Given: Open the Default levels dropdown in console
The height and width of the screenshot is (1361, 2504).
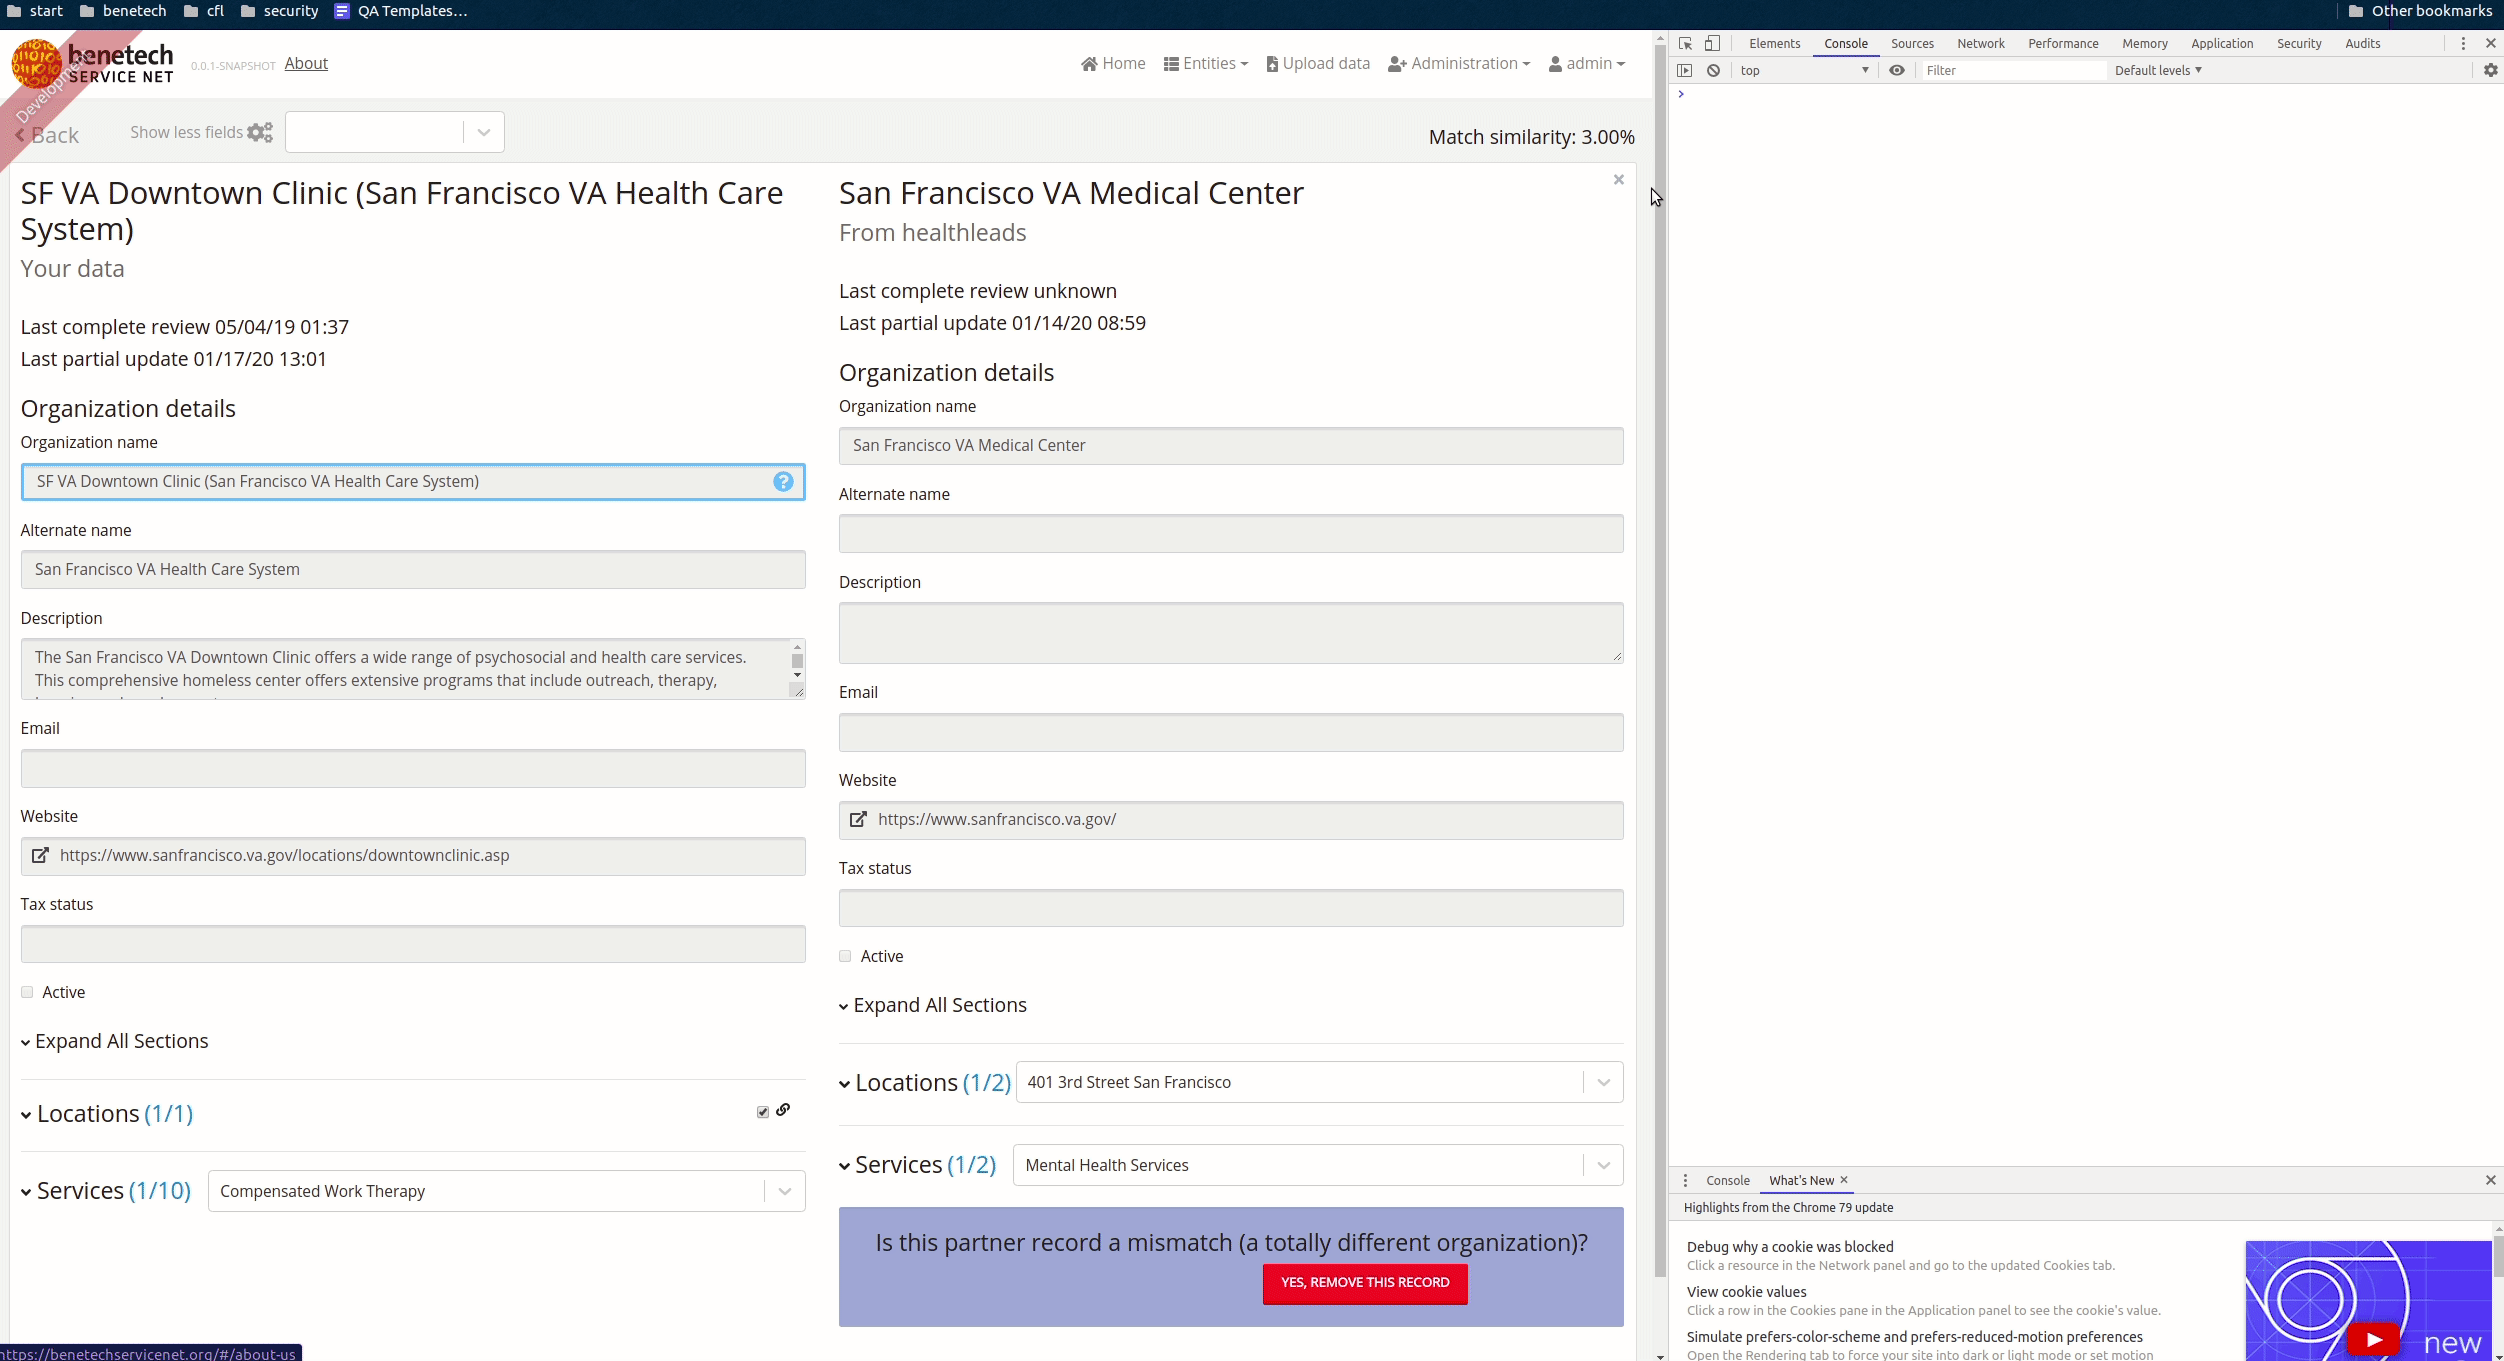Looking at the screenshot, I should click(x=2157, y=70).
